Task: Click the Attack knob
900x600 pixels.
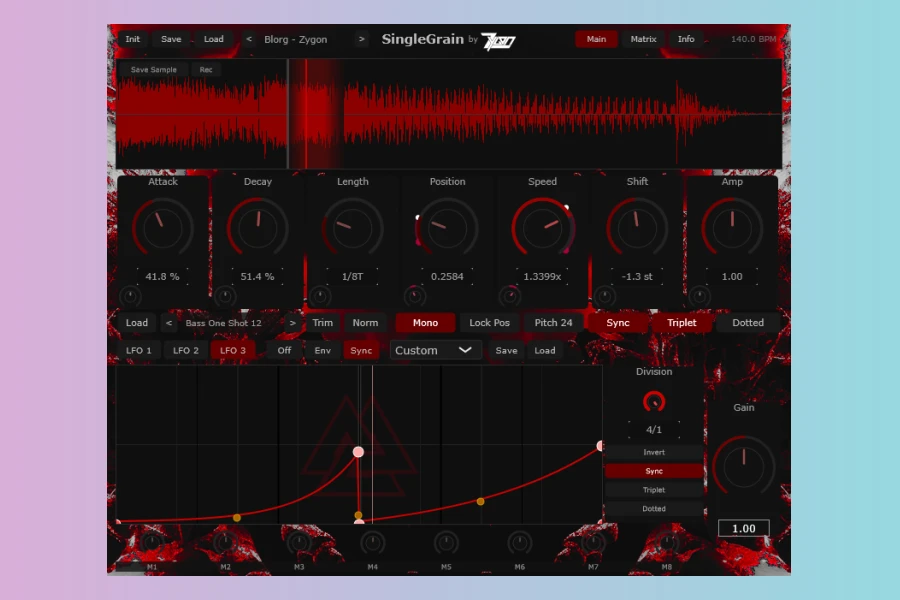Action: [162, 228]
